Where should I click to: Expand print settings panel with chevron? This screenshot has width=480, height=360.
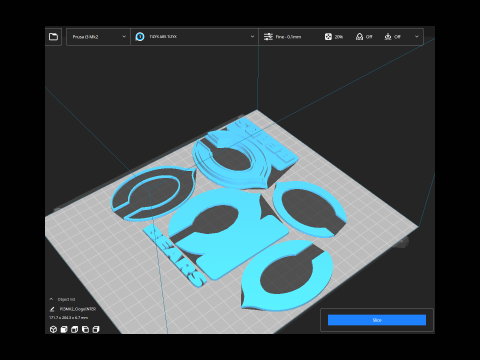(417, 37)
